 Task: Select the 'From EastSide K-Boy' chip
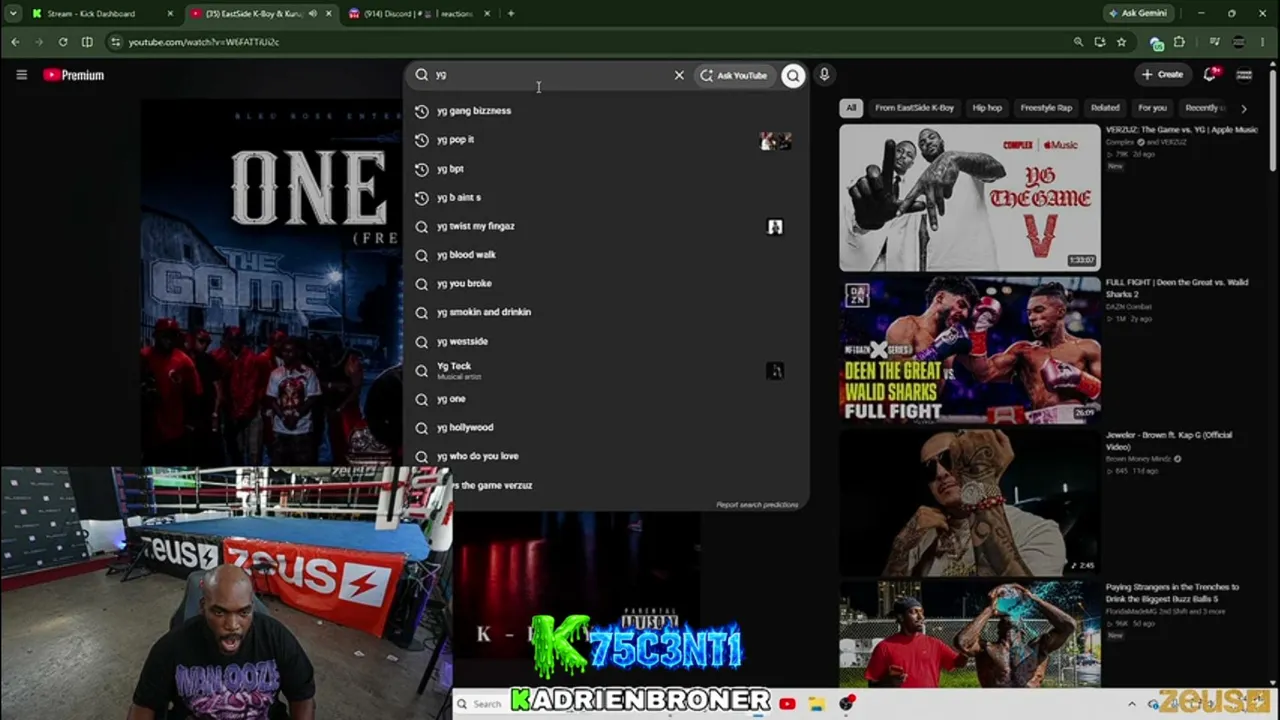click(x=914, y=108)
